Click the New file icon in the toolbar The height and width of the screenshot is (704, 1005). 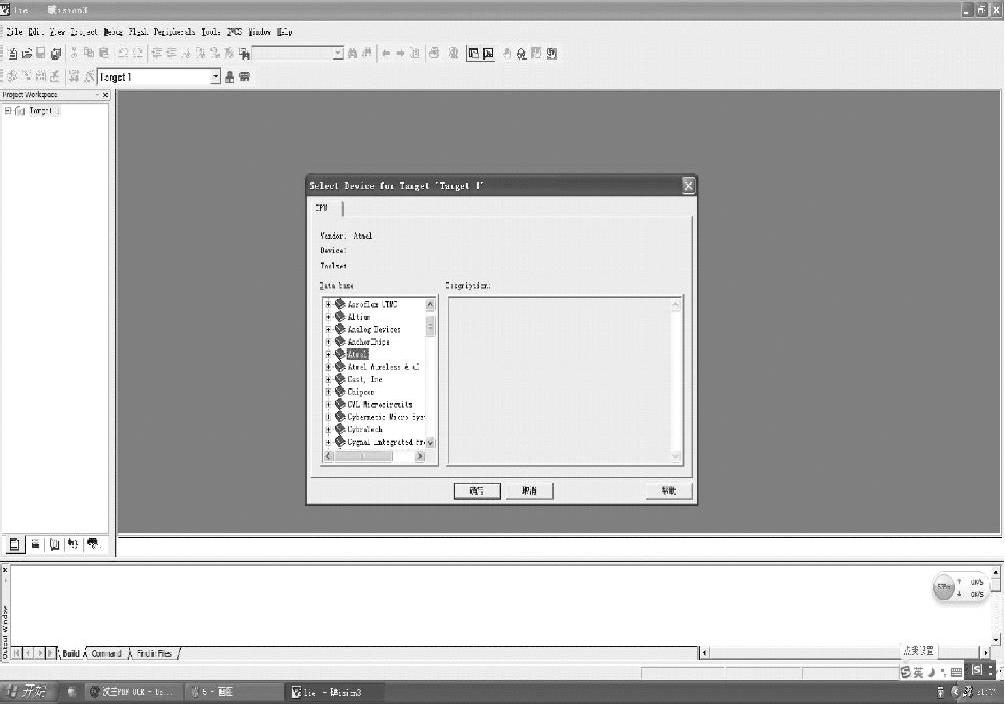tap(12, 54)
